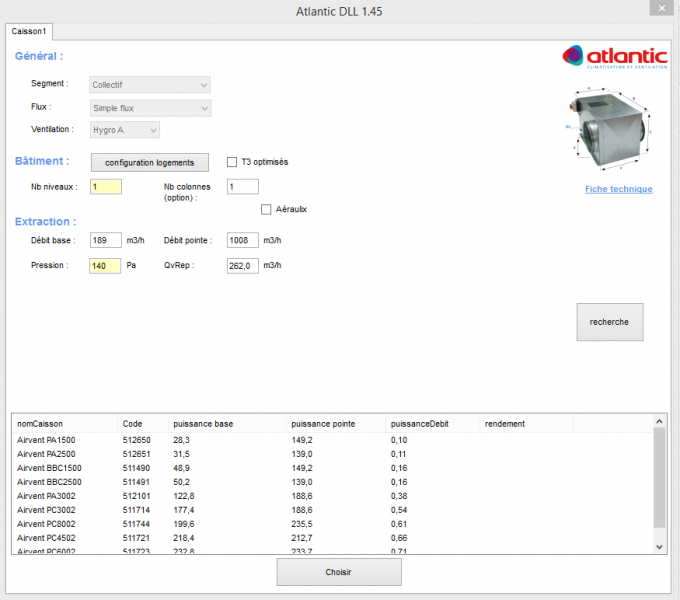Image resolution: width=680 pixels, height=600 pixels.
Task: Click code cell 512650
Action: click(x=137, y=440)
